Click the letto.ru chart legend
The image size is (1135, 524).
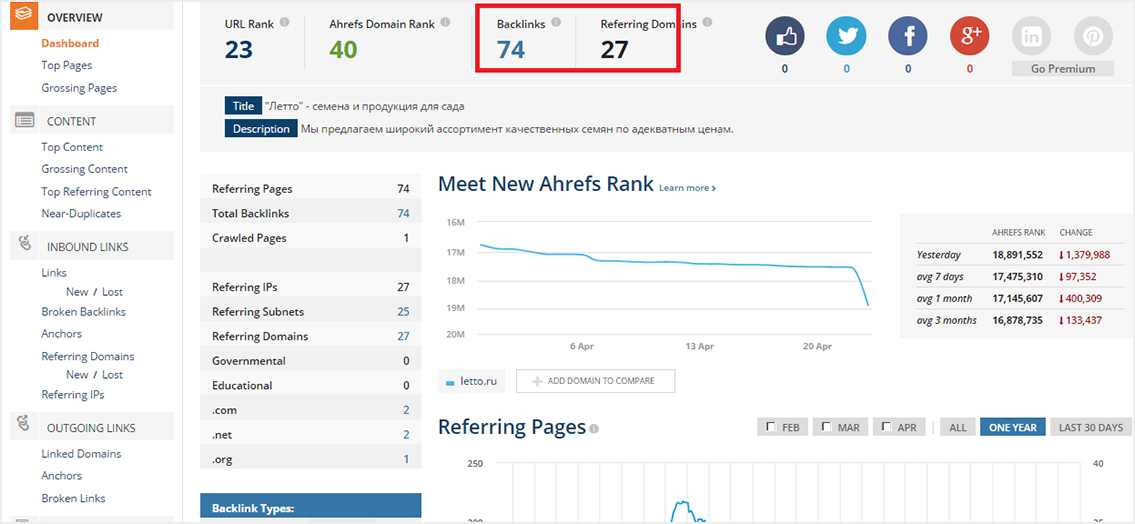[472, 381]
